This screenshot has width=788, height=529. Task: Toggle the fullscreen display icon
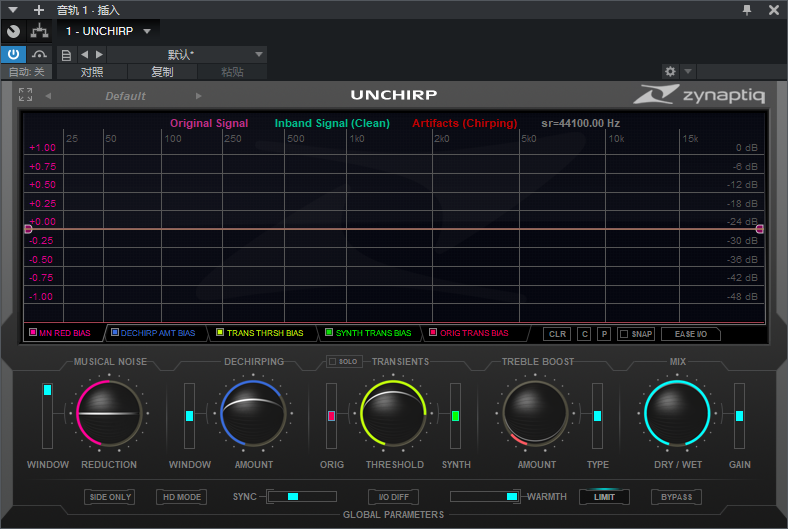tap(25, 94)
